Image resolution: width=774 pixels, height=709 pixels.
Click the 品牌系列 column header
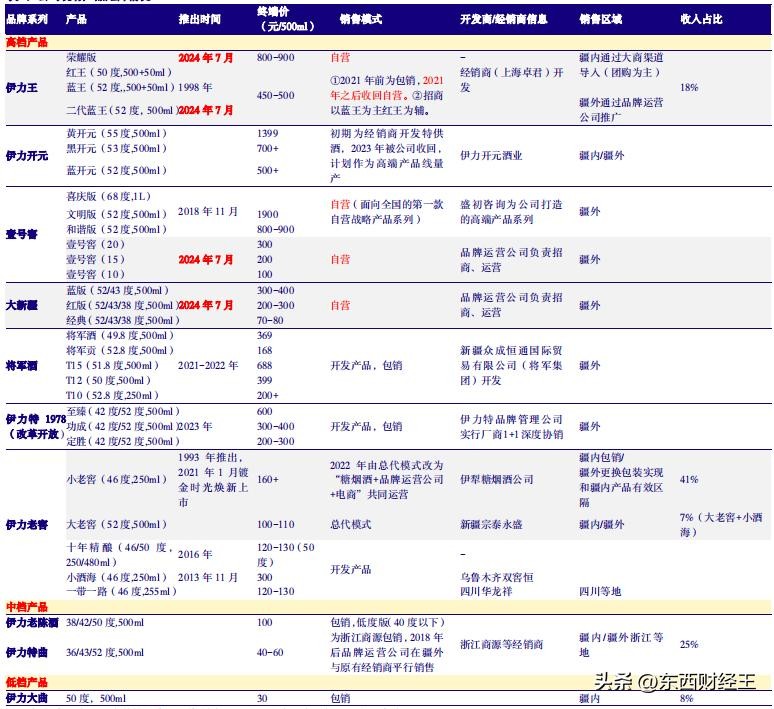(x=27, y=19)
